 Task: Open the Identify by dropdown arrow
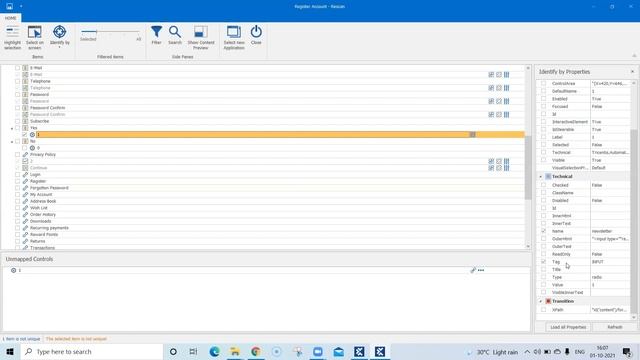point(60,48)
